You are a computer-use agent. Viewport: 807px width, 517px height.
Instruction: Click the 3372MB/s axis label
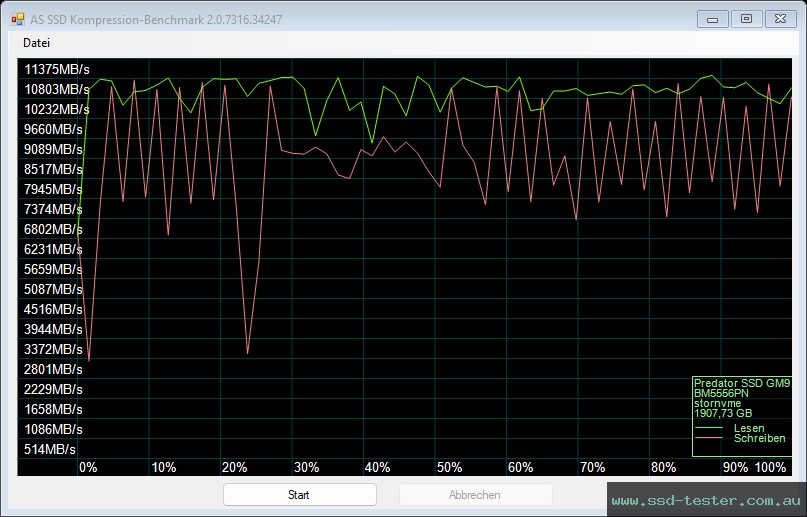pyautogui.click(x=53, y=349)
